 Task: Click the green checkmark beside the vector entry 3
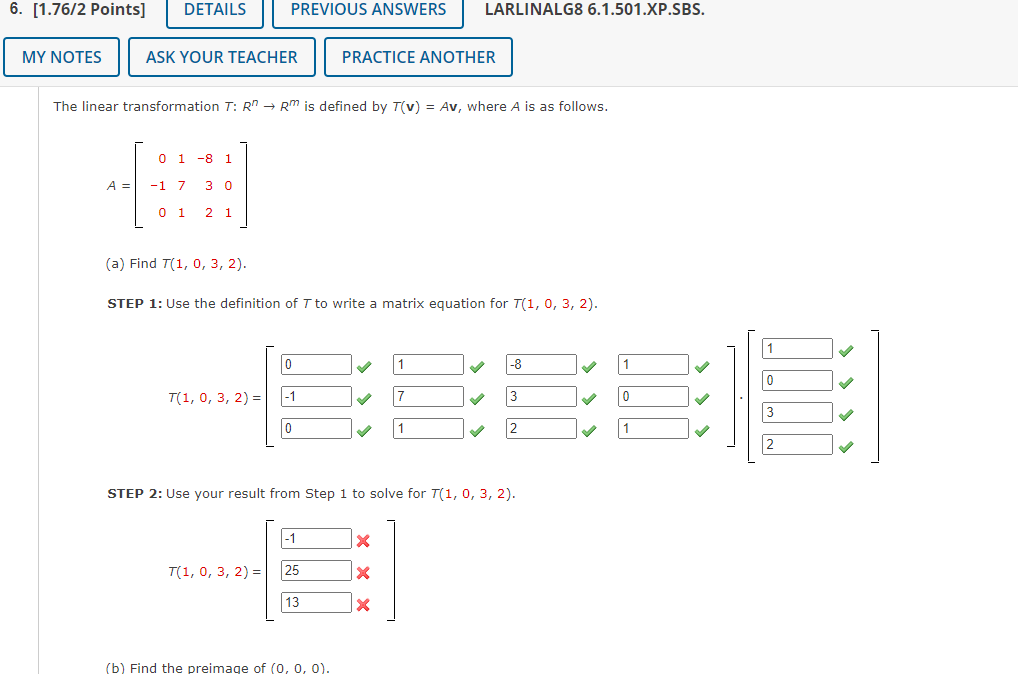[x=848, y=413]
